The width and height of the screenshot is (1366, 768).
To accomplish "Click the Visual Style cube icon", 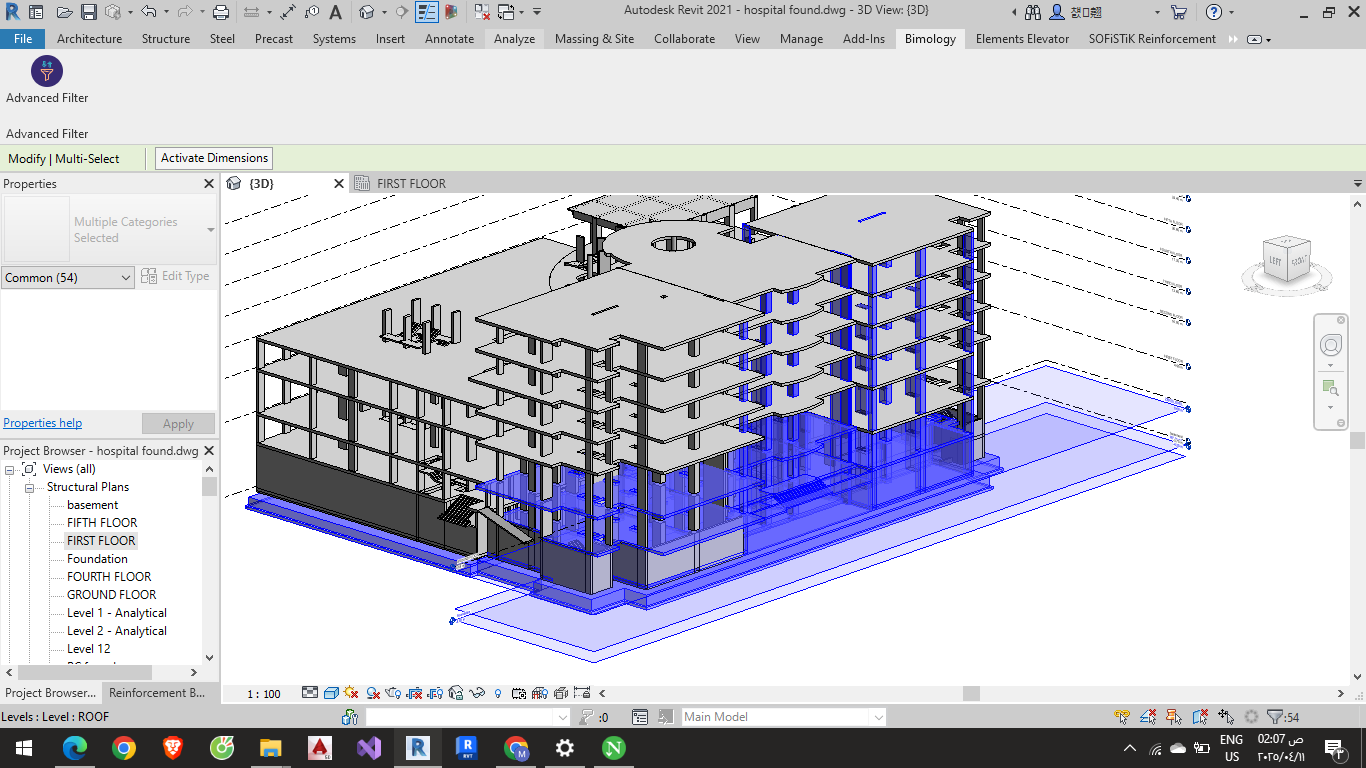I will pos(331,692).
